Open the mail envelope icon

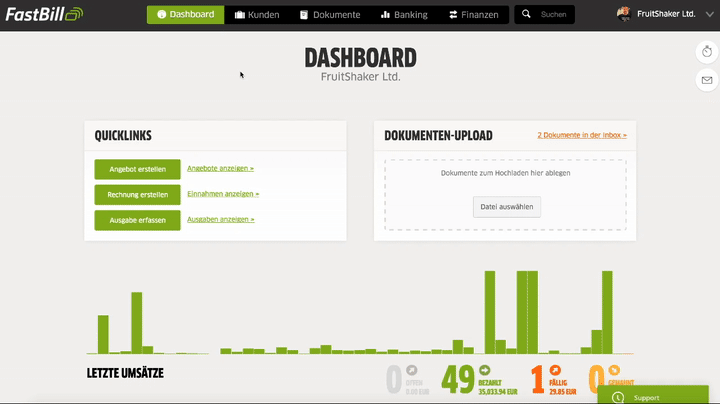pyautogui.click(x=706, y=80)
